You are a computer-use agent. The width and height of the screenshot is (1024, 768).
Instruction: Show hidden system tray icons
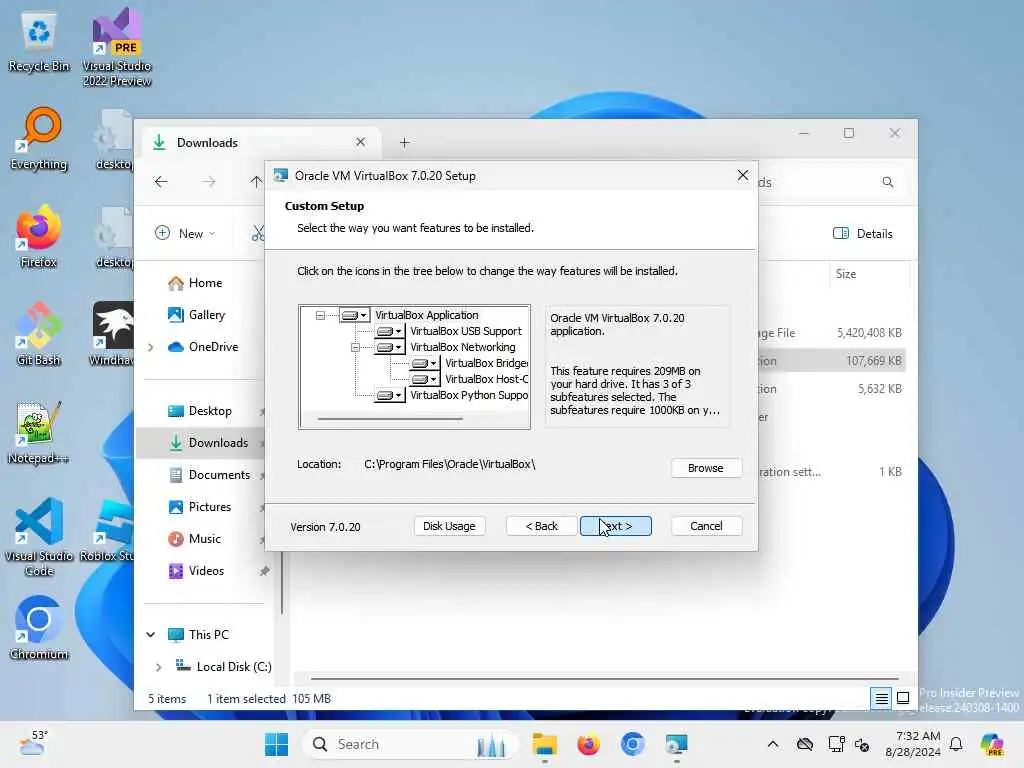tap(773, 744)
